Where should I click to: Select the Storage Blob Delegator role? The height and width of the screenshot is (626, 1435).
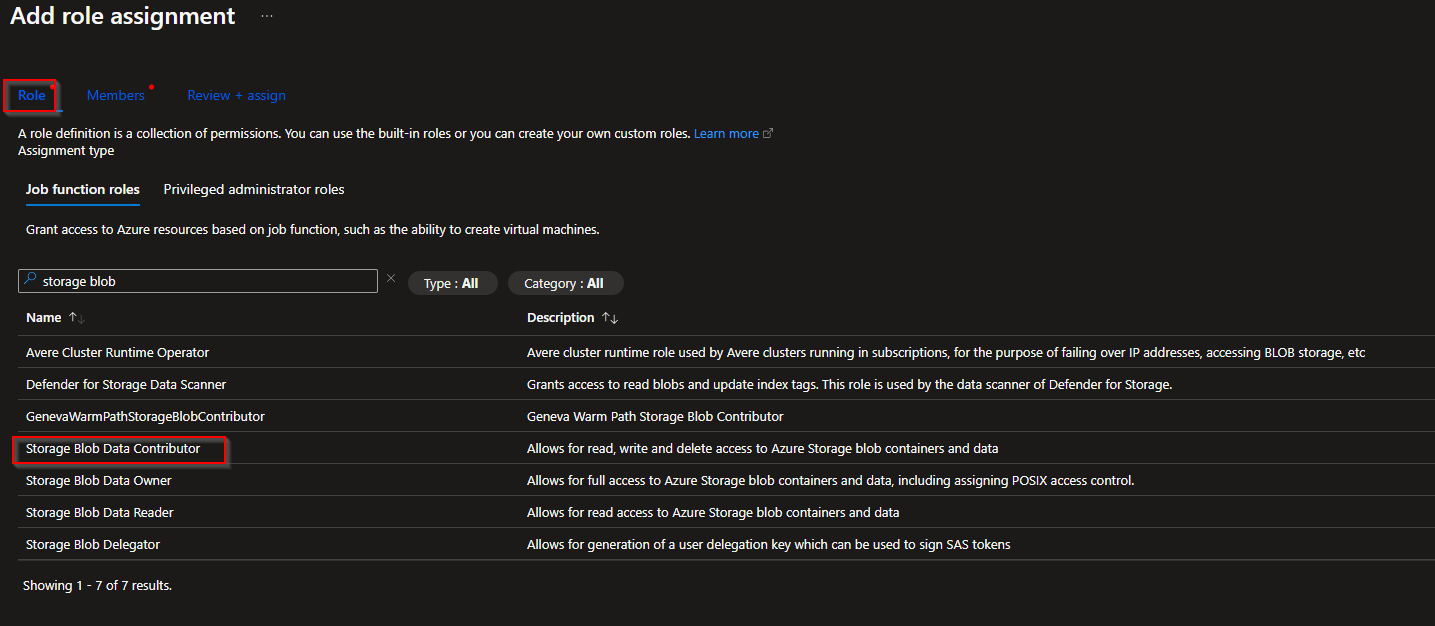click(92, 544)
